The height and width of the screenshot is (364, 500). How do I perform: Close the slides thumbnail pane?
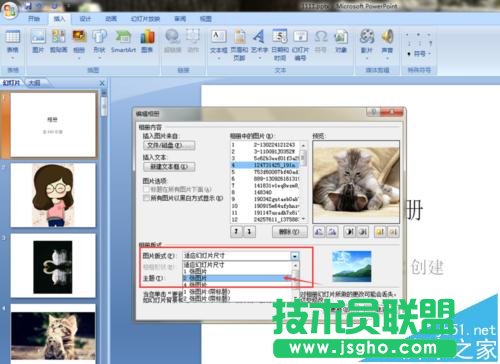tap(102, 83)
